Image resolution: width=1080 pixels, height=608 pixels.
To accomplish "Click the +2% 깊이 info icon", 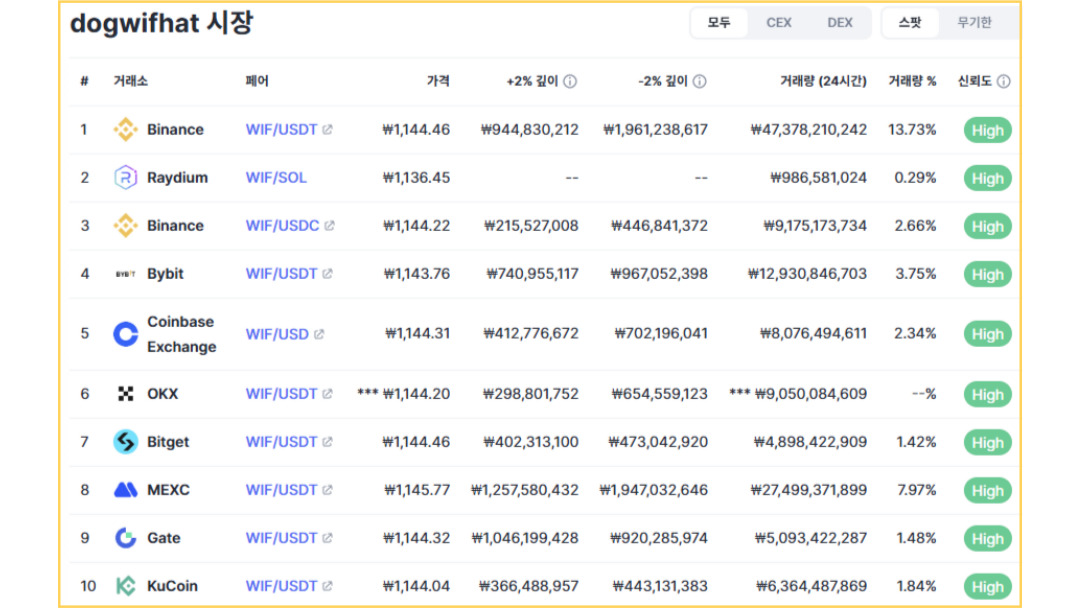I will click(570, 81).
